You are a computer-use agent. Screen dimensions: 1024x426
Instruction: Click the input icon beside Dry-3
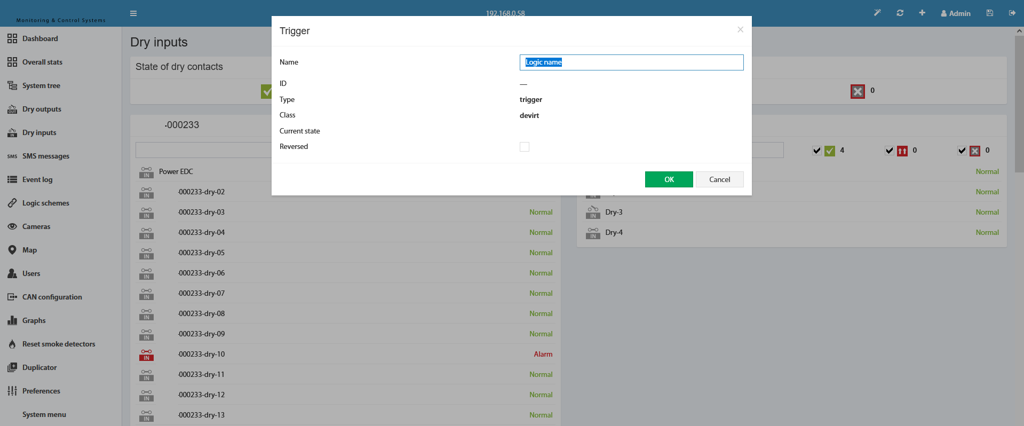(593, 212)
